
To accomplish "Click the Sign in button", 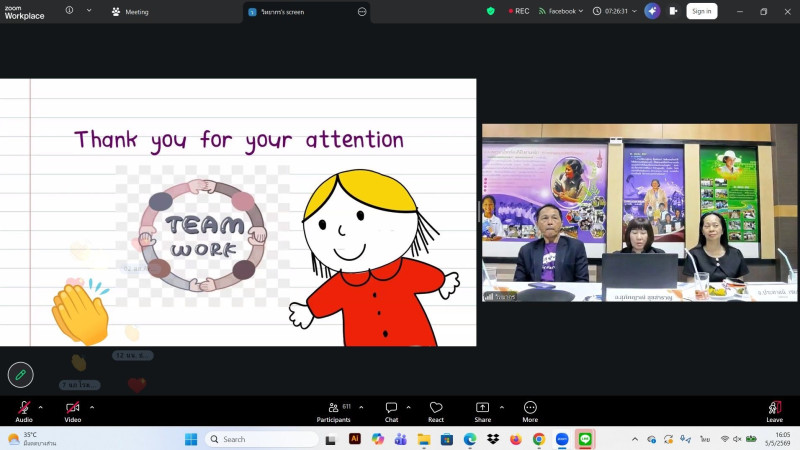I will click(x=702, y=11).
